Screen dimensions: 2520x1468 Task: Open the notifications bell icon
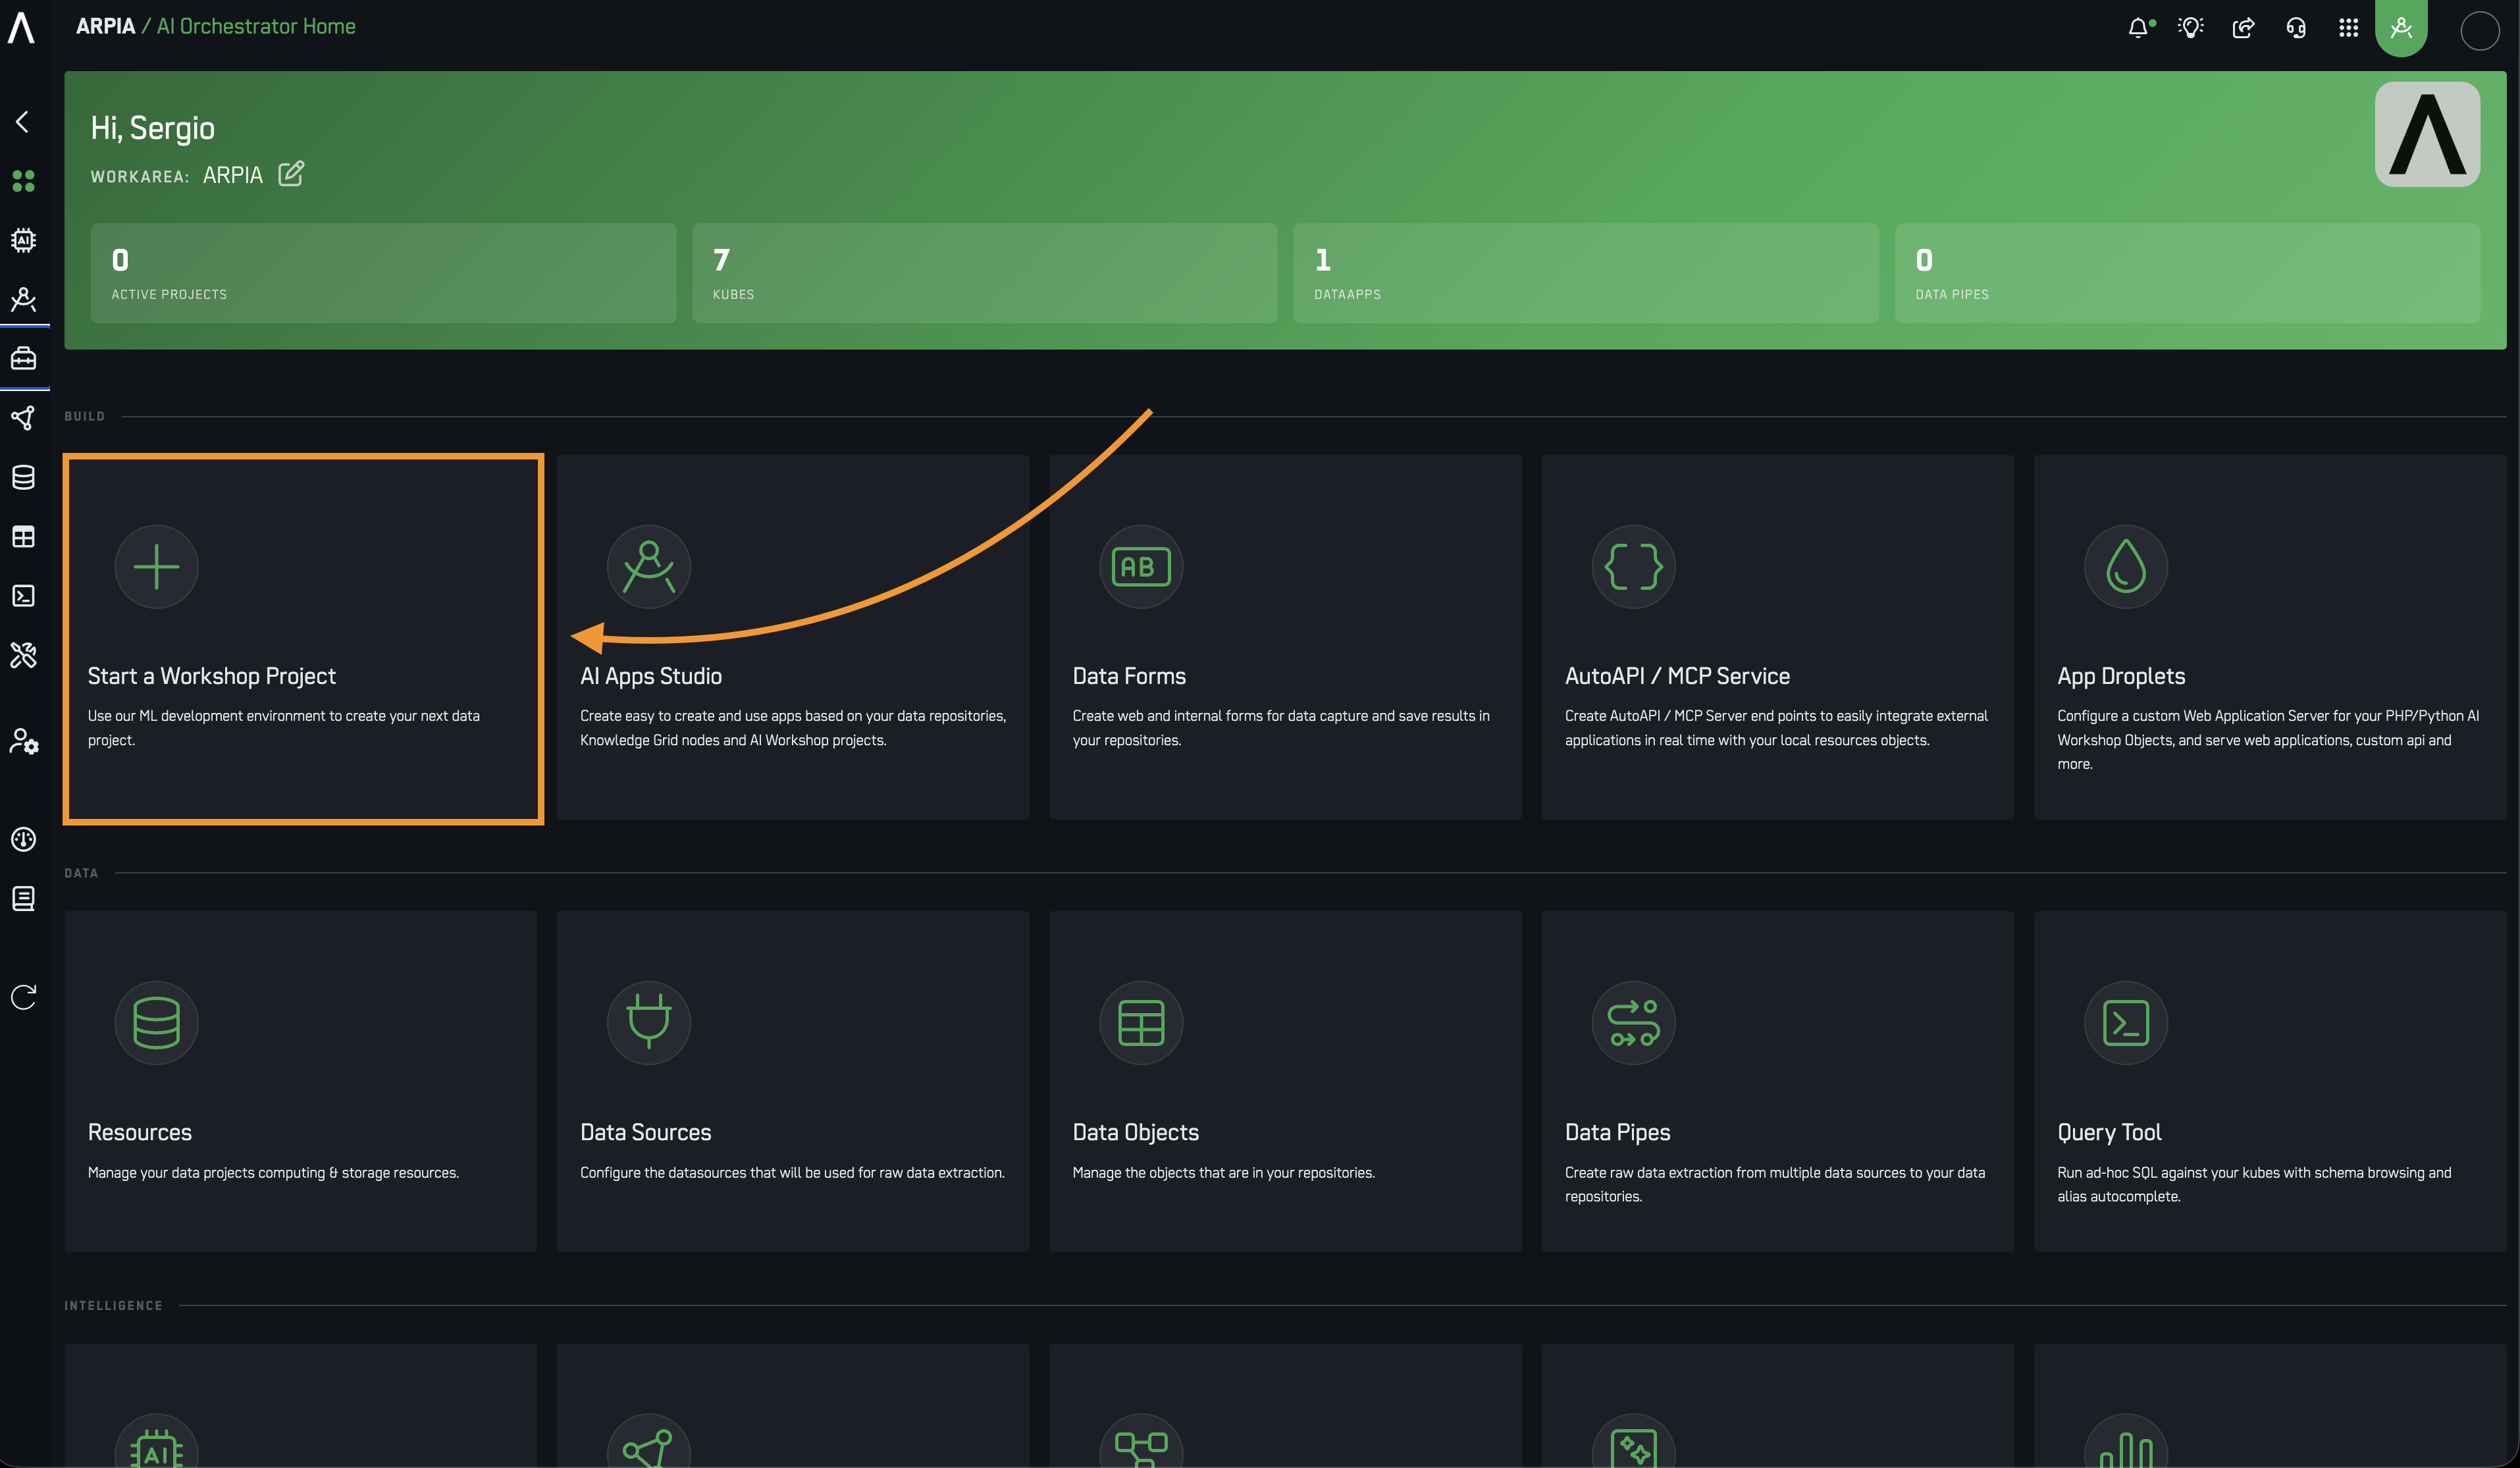tap(2138, 27)
